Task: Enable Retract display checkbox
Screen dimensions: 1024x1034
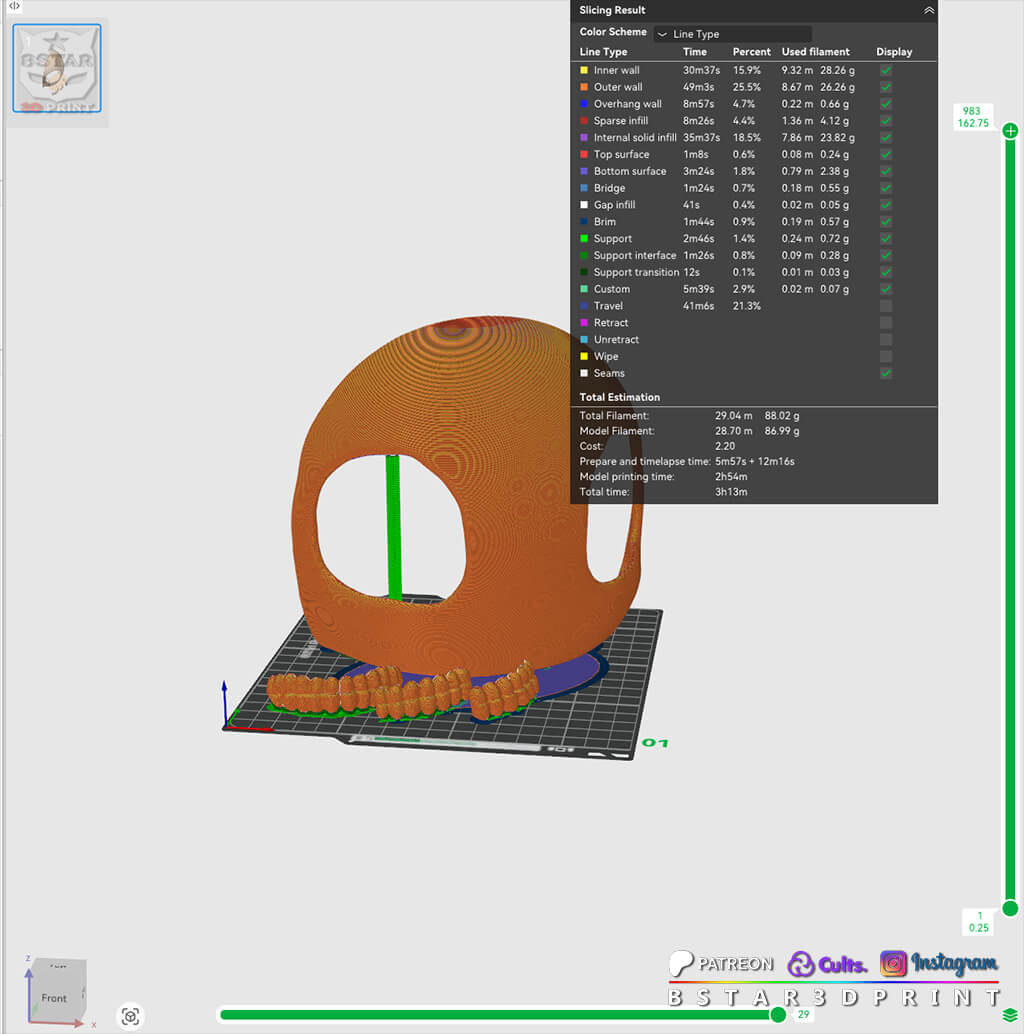Action: pos(886,322)
